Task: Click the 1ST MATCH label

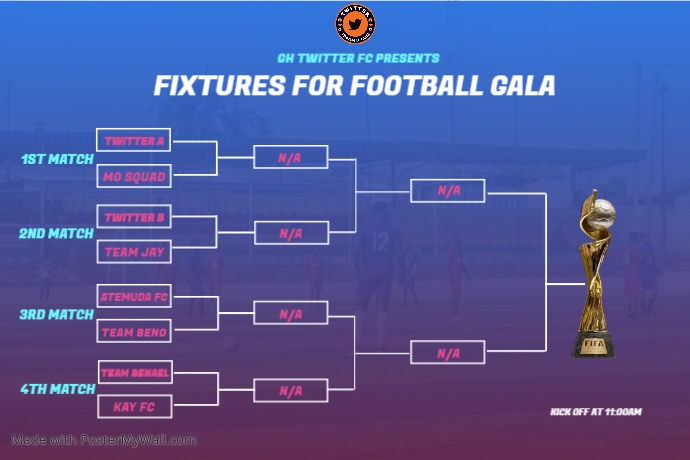Action: (57, 159)
